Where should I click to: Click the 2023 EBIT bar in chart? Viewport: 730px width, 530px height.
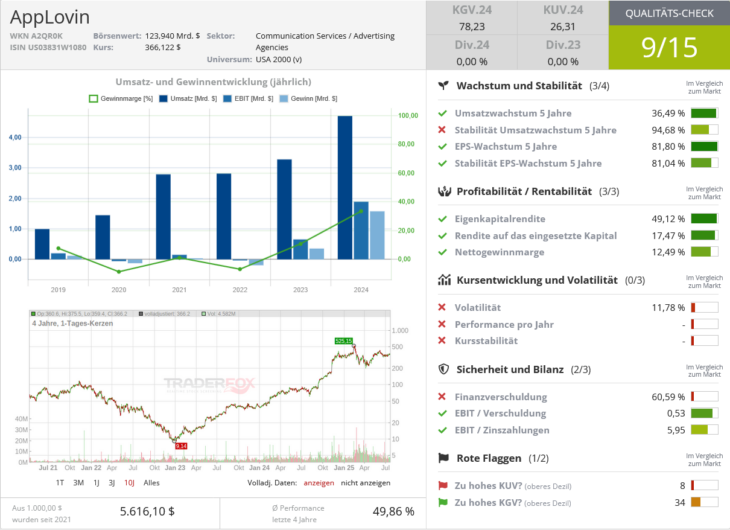[x=301, y=249]
